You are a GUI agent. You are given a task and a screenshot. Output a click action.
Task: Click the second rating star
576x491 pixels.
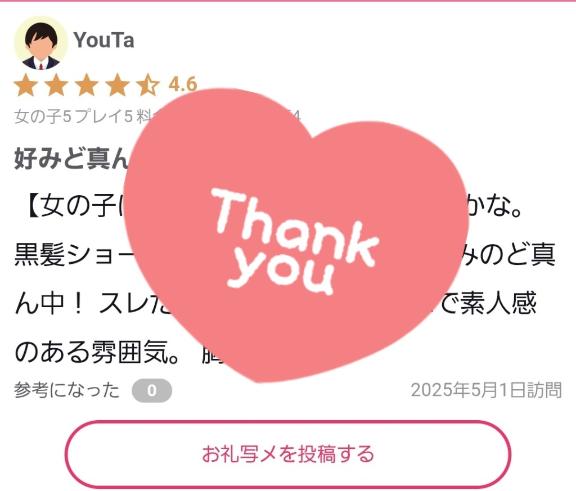coord(56,85)
